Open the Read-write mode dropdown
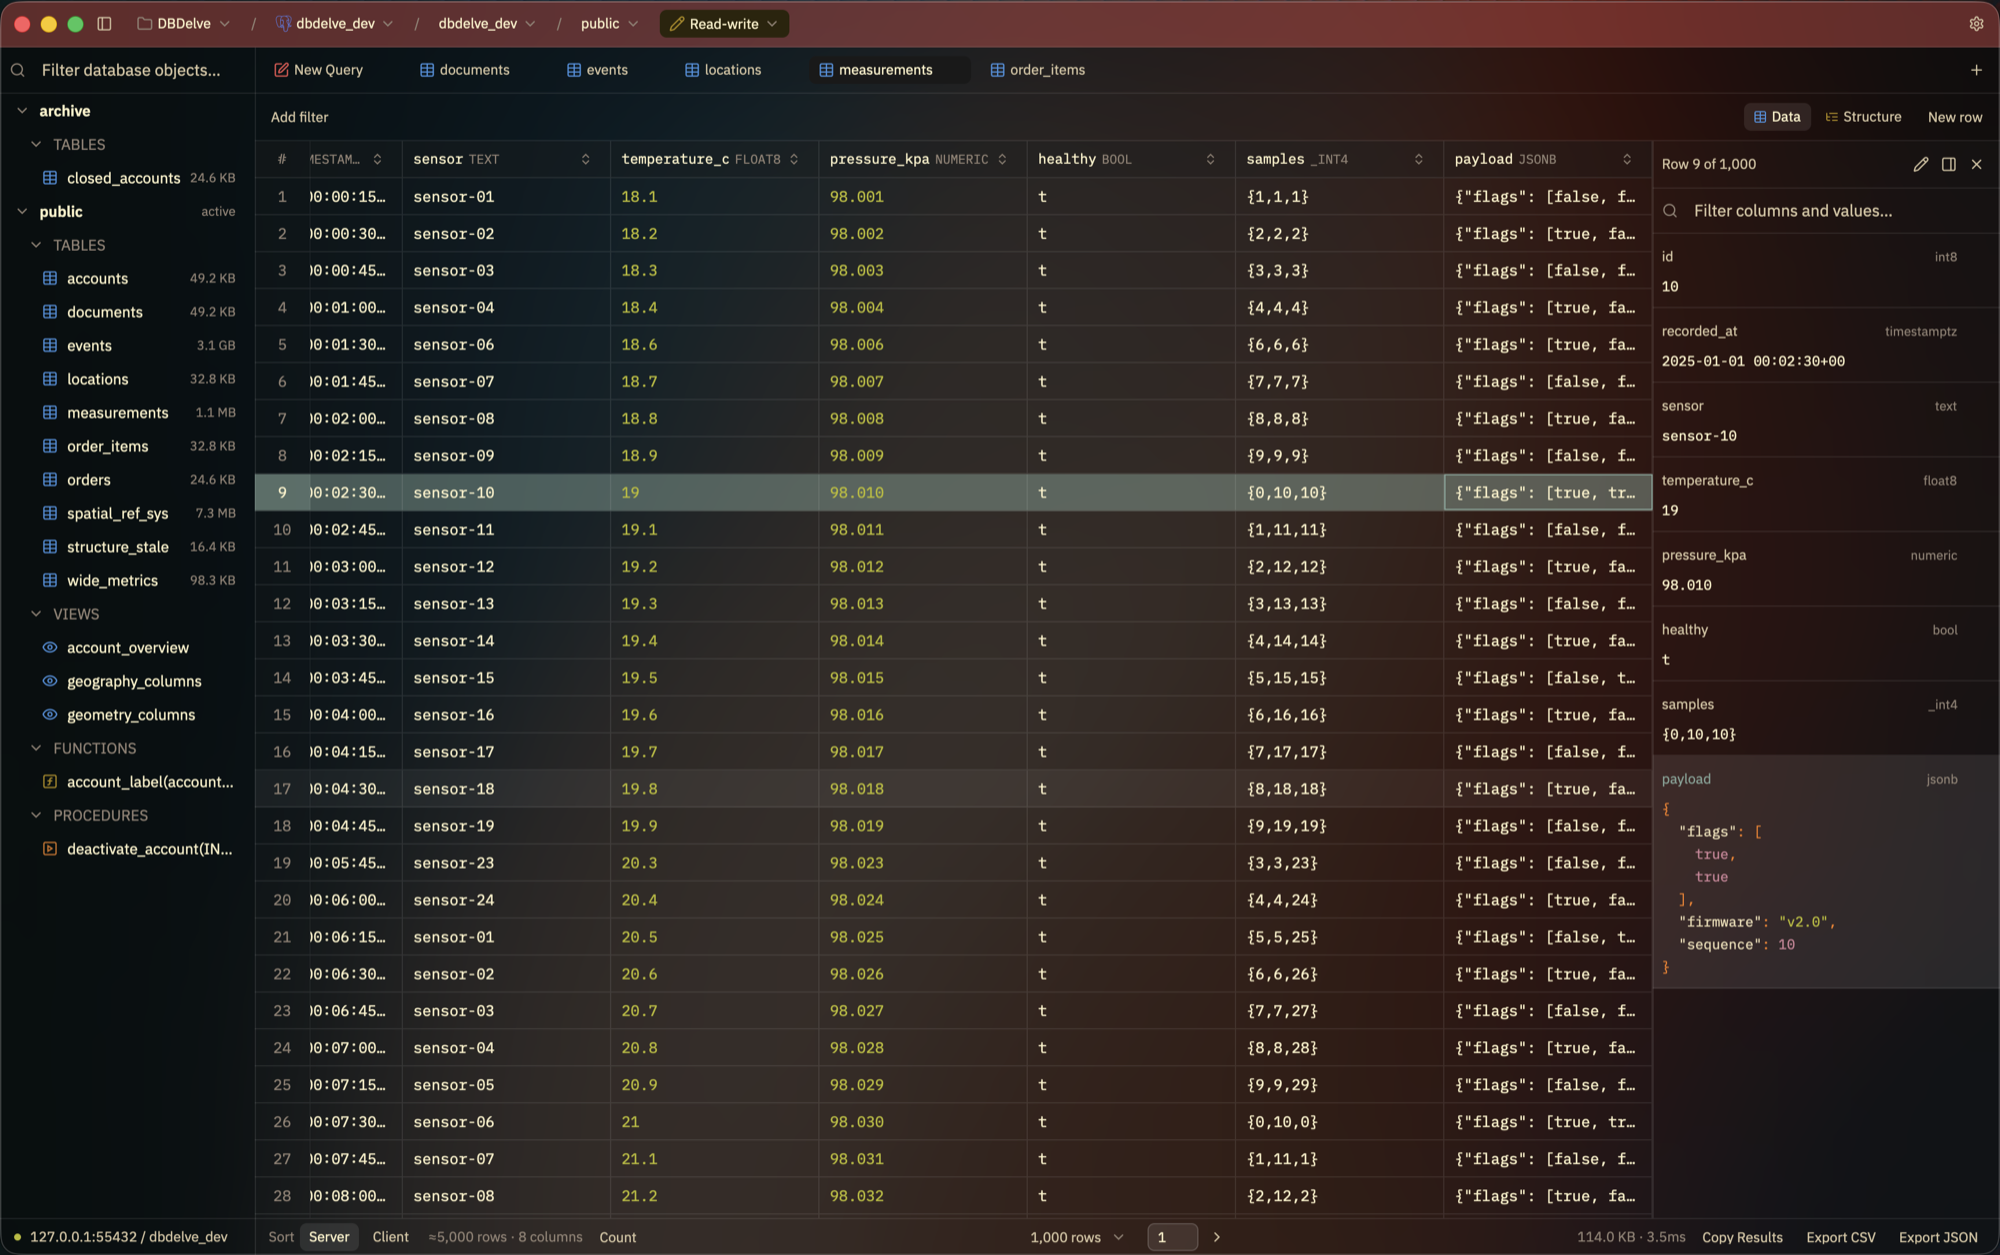Viewport: 2000px width, 1255px height. pyautogui.click(x=724, y=24)
